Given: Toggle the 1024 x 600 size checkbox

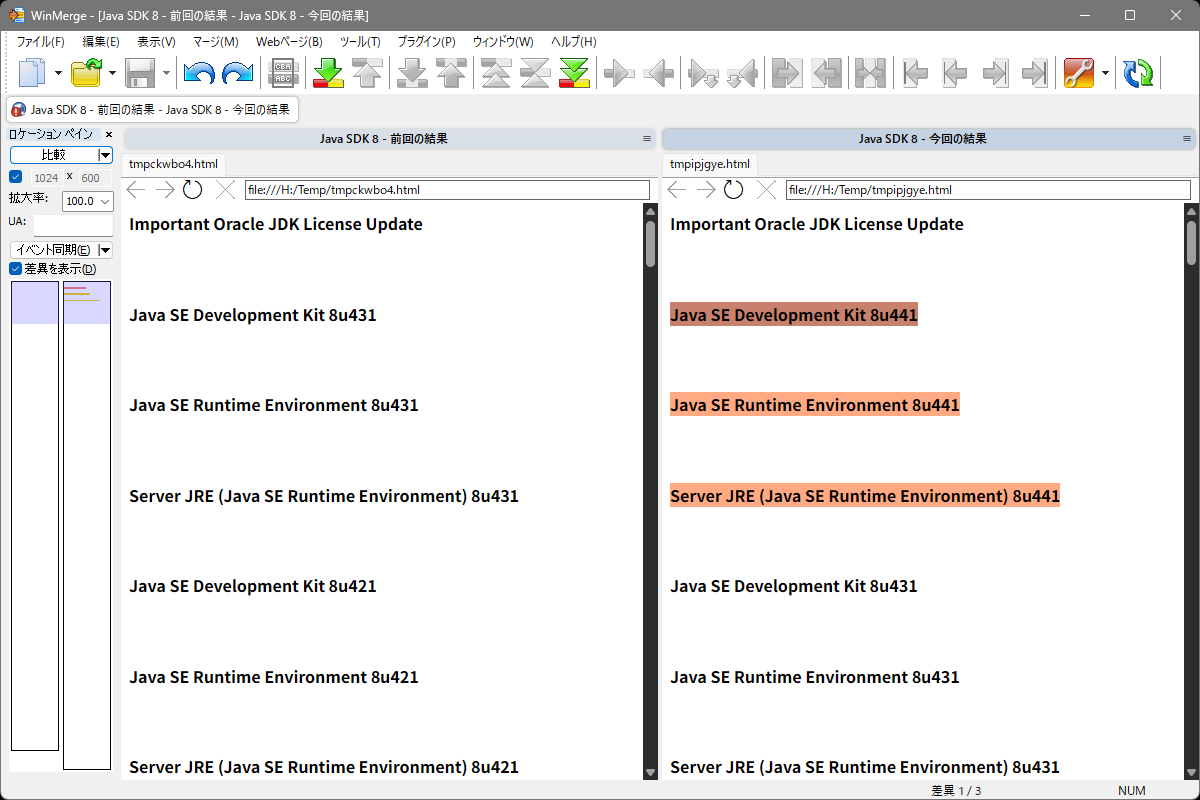Looking at the screenshot, I should (x=16, y=177).
